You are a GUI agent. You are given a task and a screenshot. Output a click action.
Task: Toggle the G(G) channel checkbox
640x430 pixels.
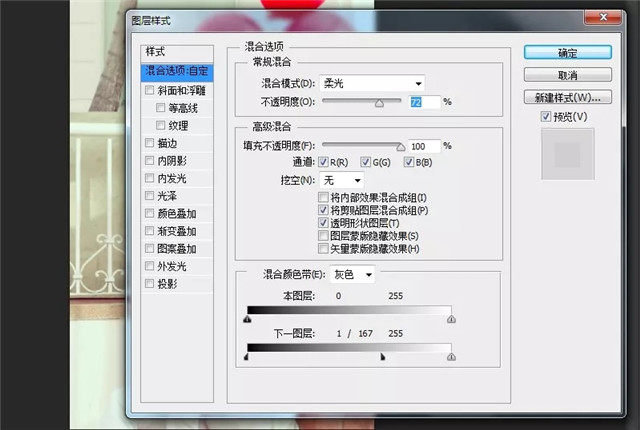(x=366, y=162)
